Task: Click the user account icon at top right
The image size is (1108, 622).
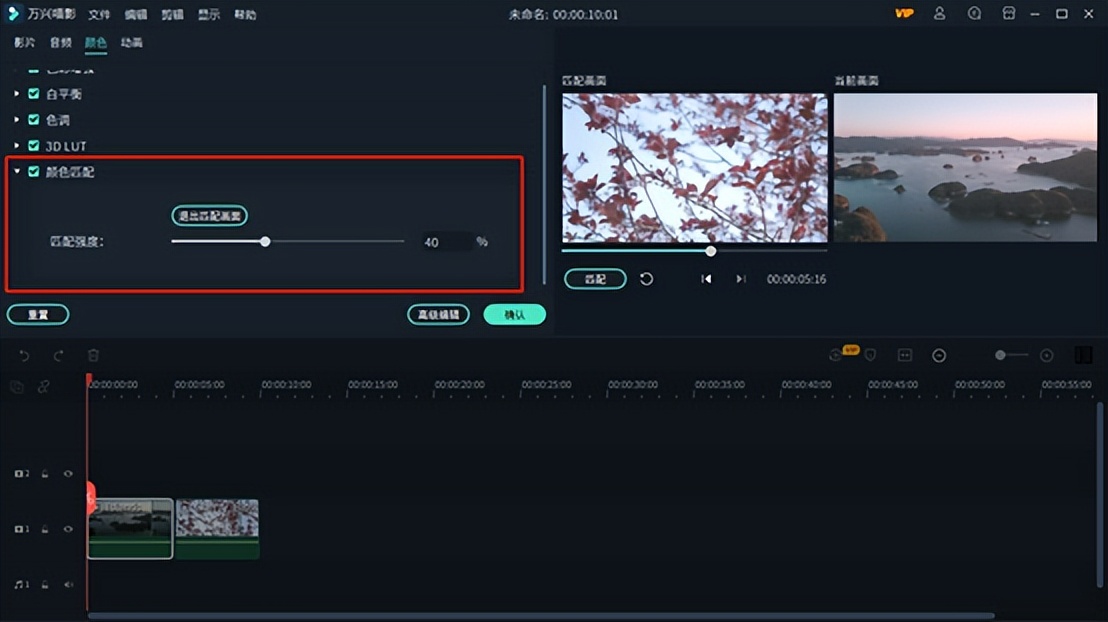Action: click(938, 14)
